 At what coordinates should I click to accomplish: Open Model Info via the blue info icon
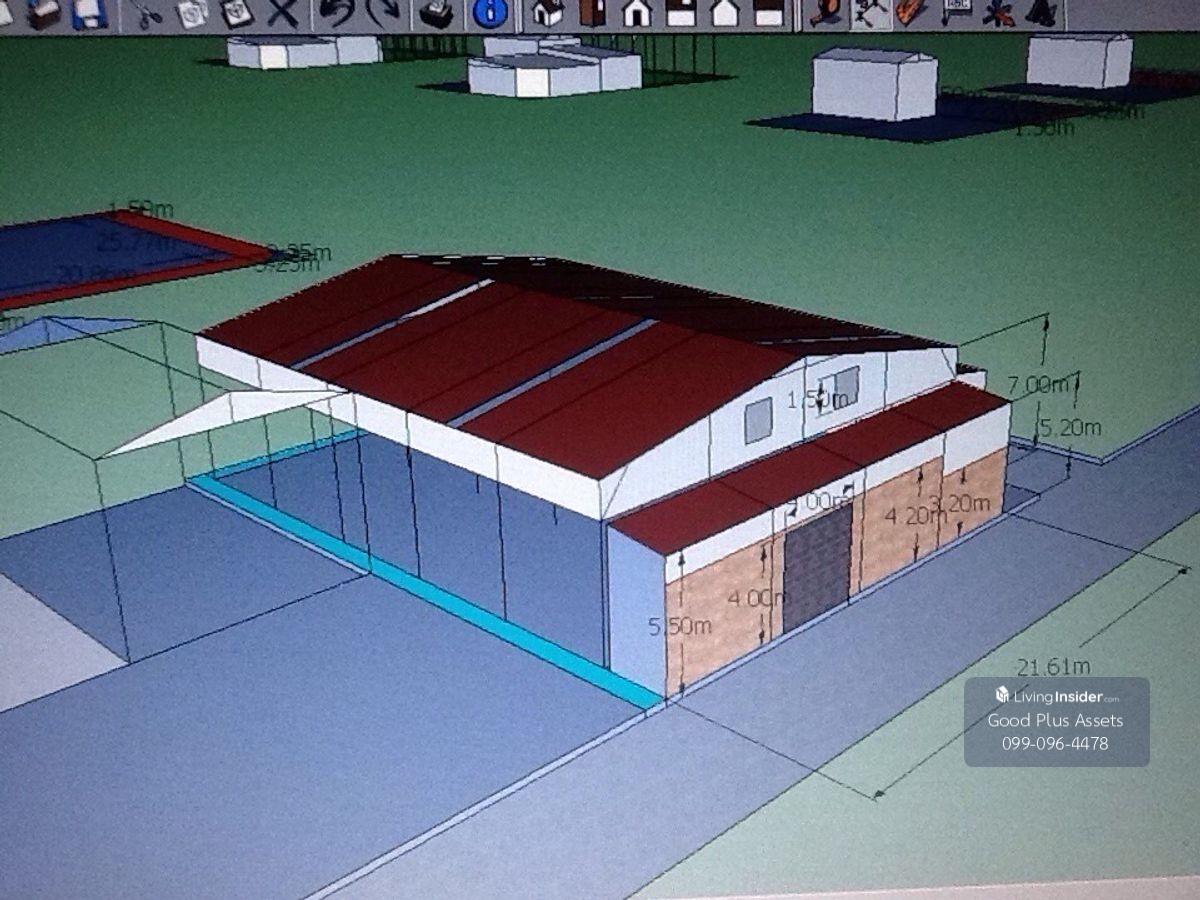pos(490,13)
